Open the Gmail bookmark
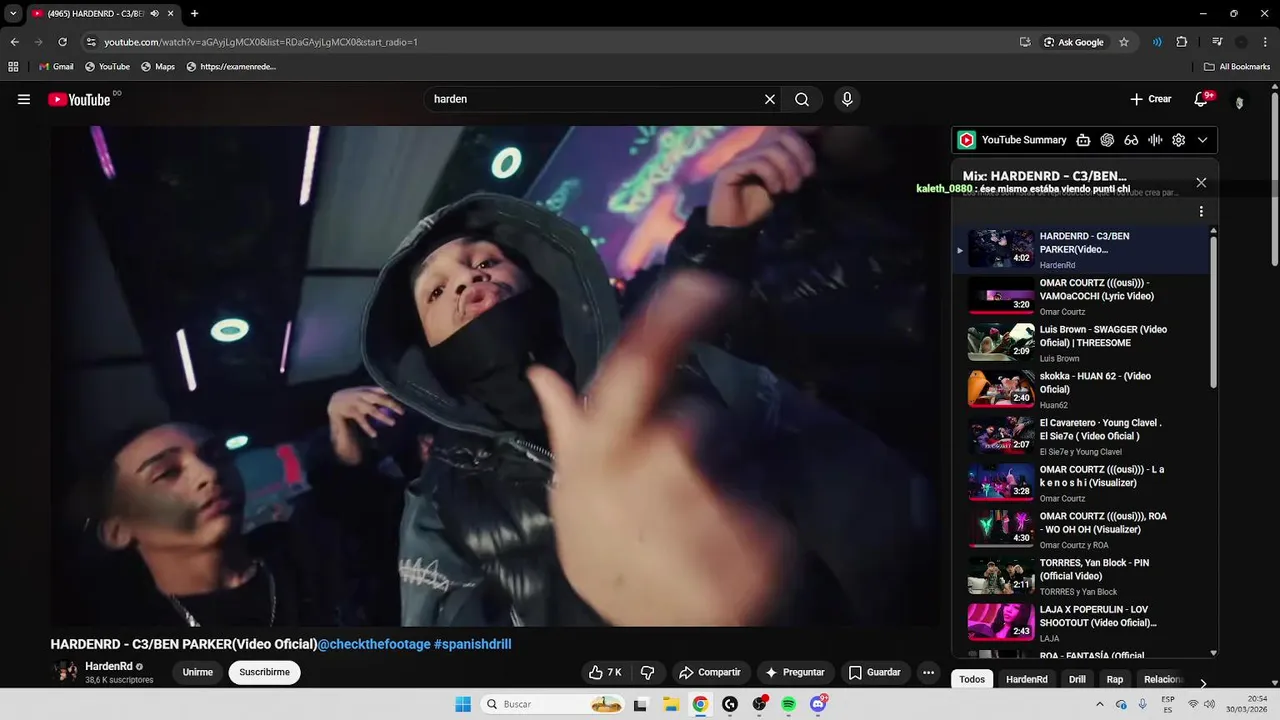This screenshot has width=1280, height=720. [x=56, y=67]
